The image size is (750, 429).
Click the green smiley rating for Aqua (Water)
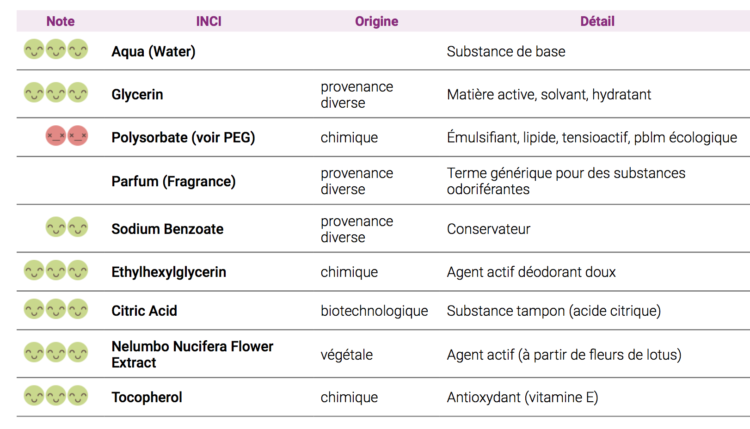(x=56, y=50)
